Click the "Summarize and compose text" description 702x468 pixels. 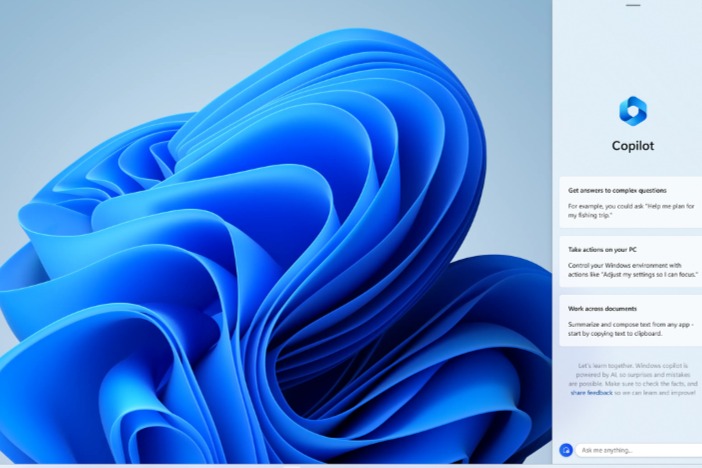point(630,328)
